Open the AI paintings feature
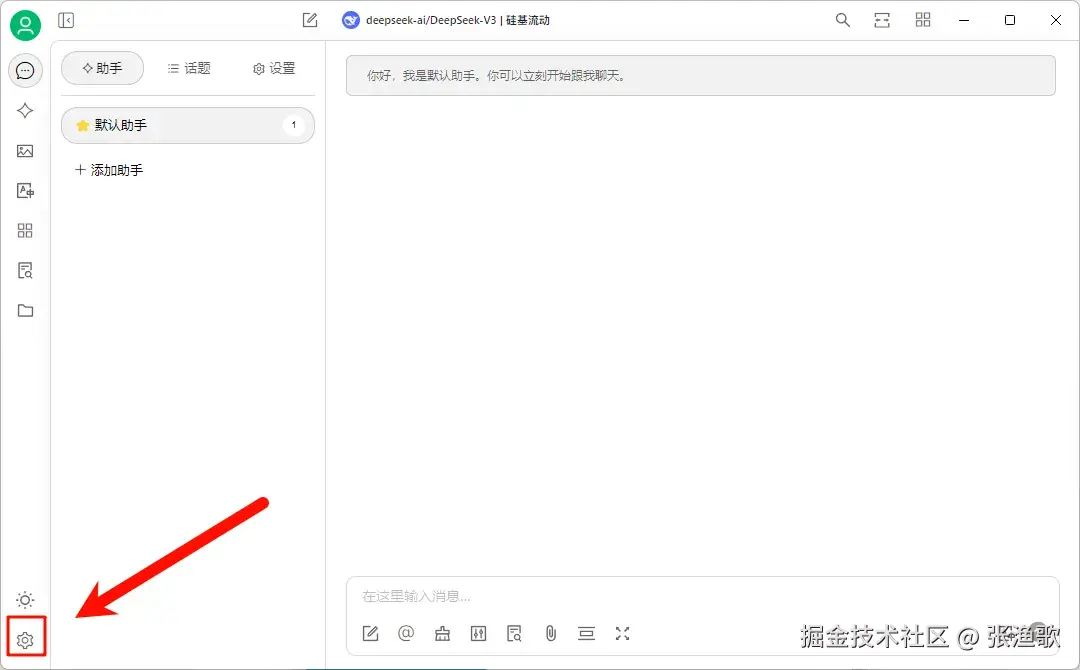 pyautogui.click(x=25, y=151)
